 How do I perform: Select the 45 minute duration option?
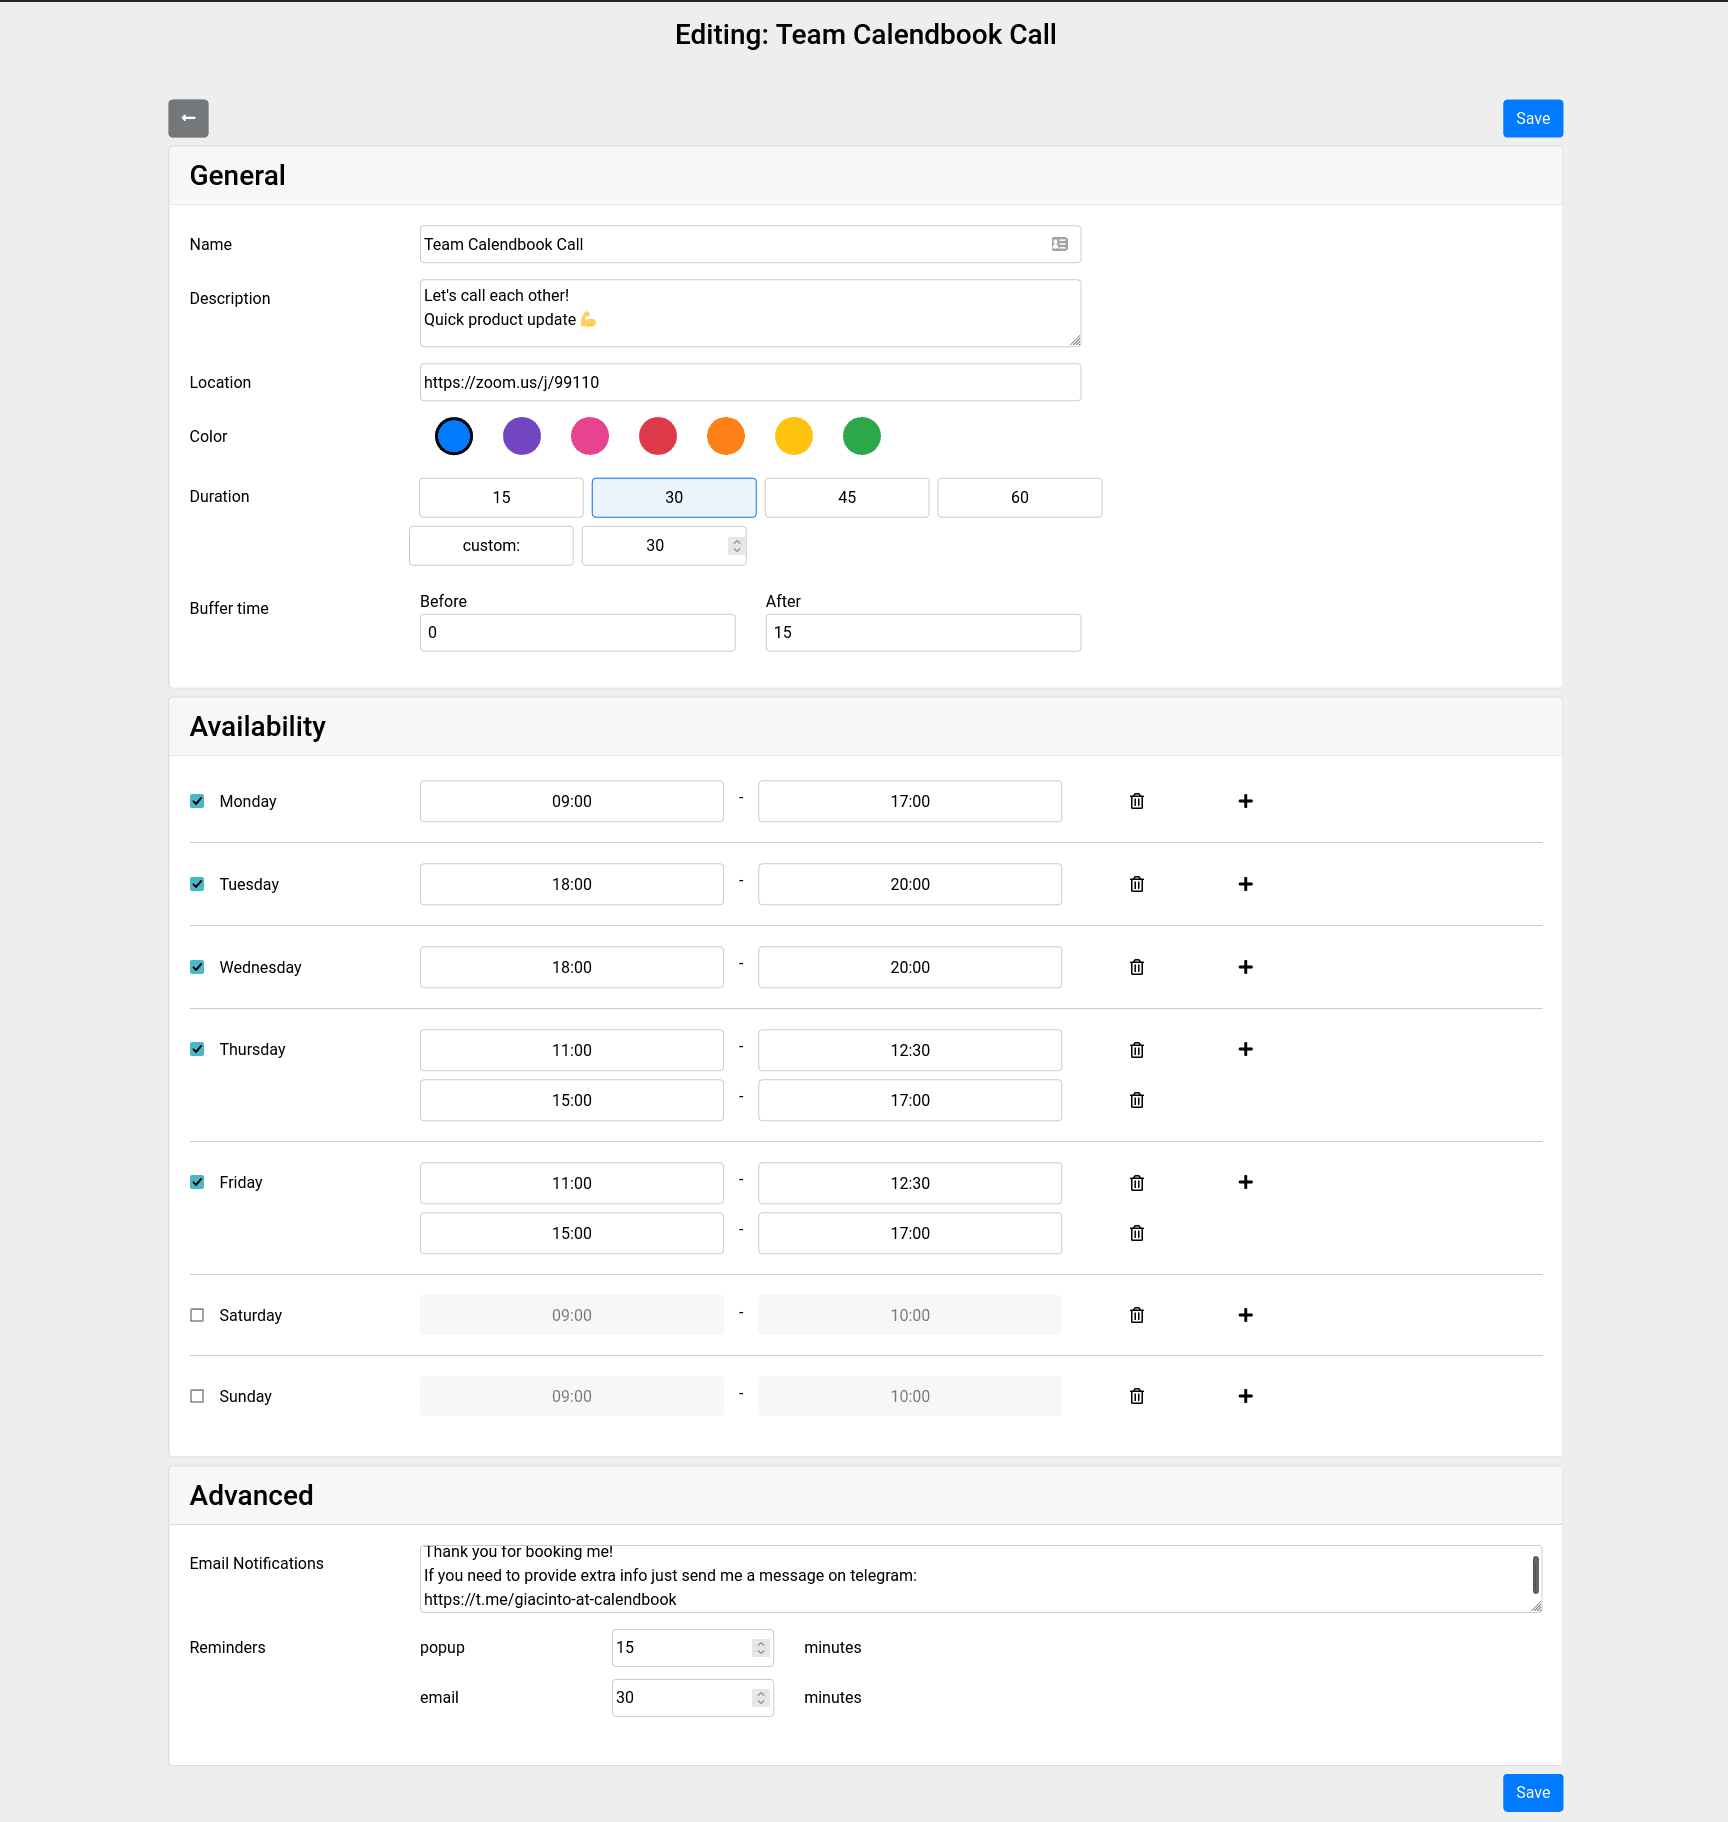(x=846, y=497)
